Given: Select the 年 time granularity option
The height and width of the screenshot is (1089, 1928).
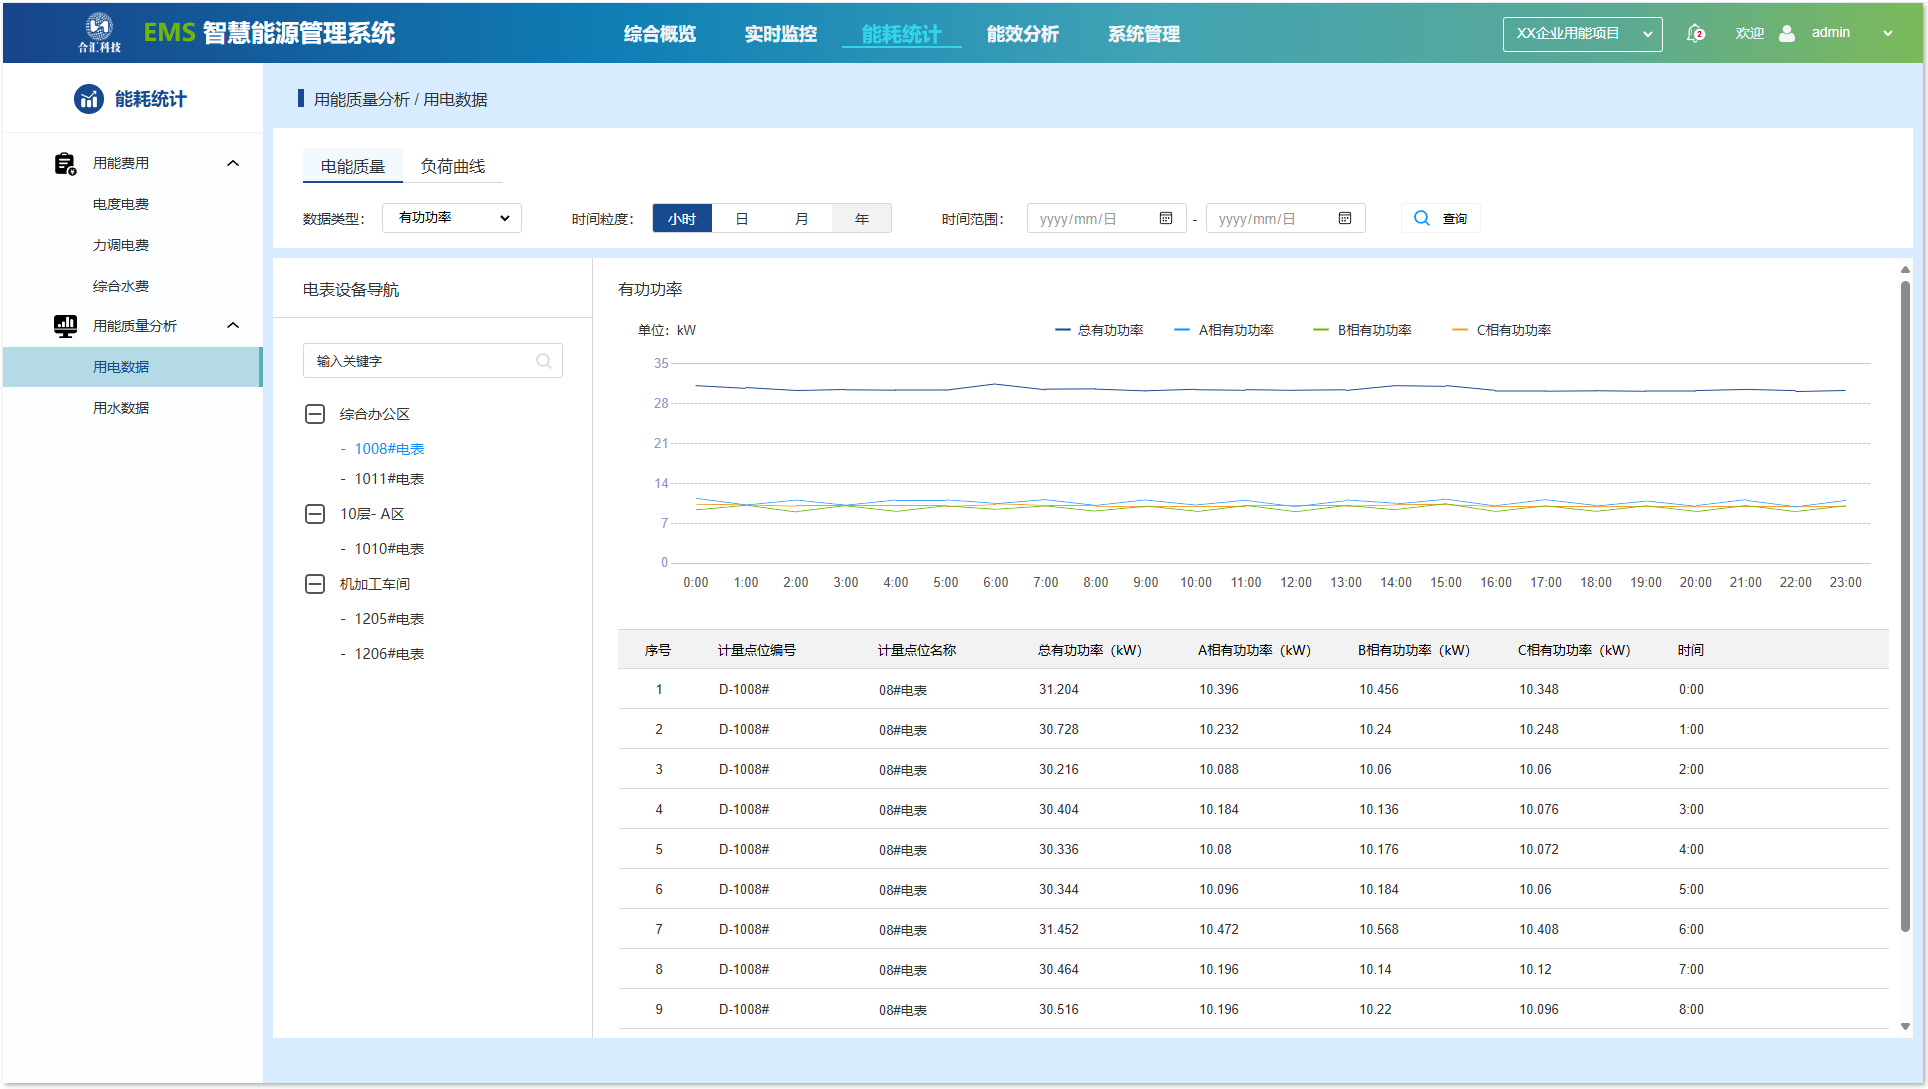Looking at the screenshot, I should 862,218.
